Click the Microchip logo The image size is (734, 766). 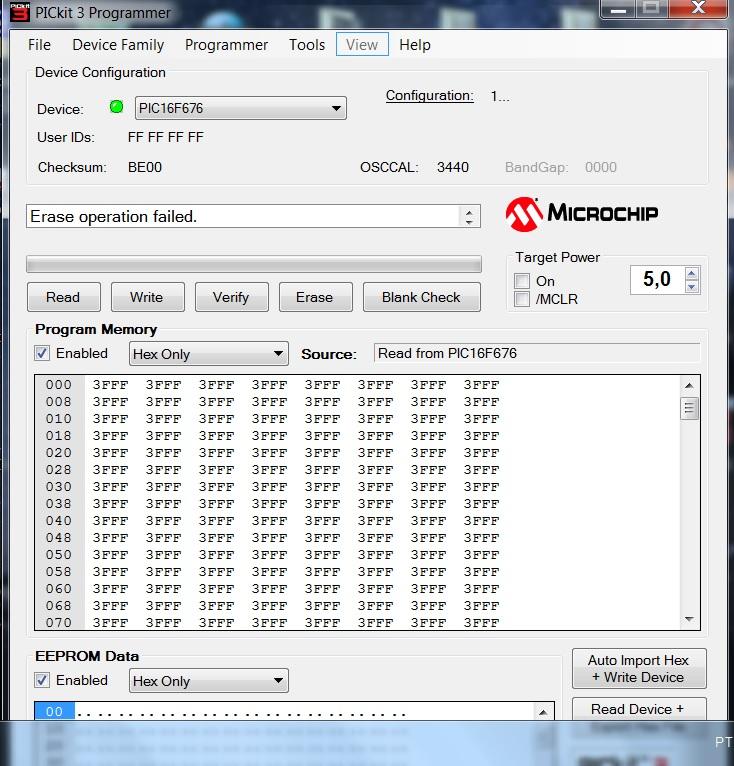(x=582, y=214)
